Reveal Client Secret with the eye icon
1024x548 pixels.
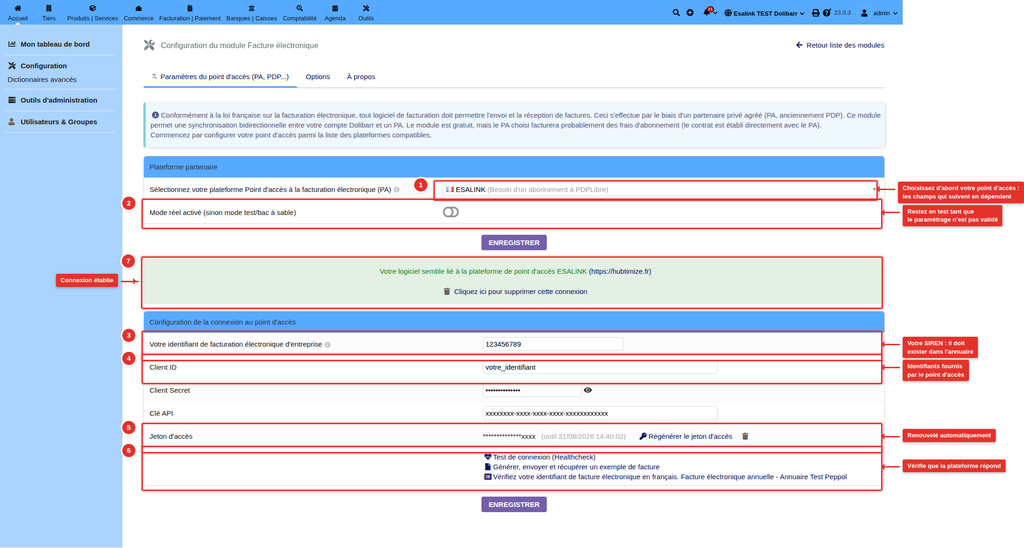(x=588, y=390)
